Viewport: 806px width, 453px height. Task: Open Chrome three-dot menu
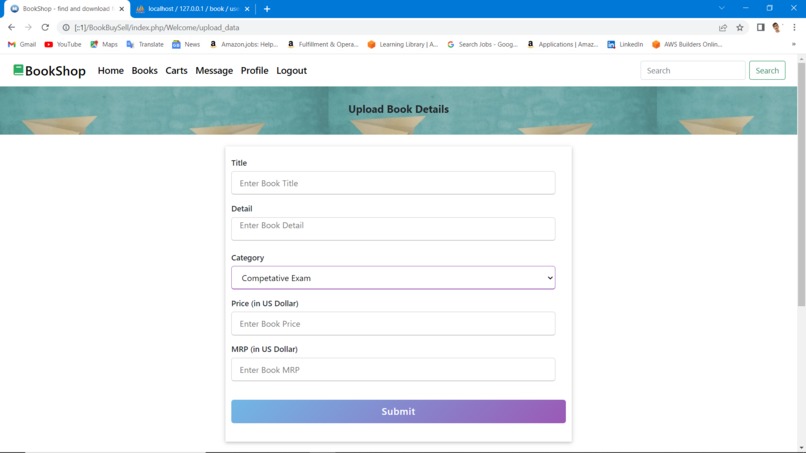794,27
